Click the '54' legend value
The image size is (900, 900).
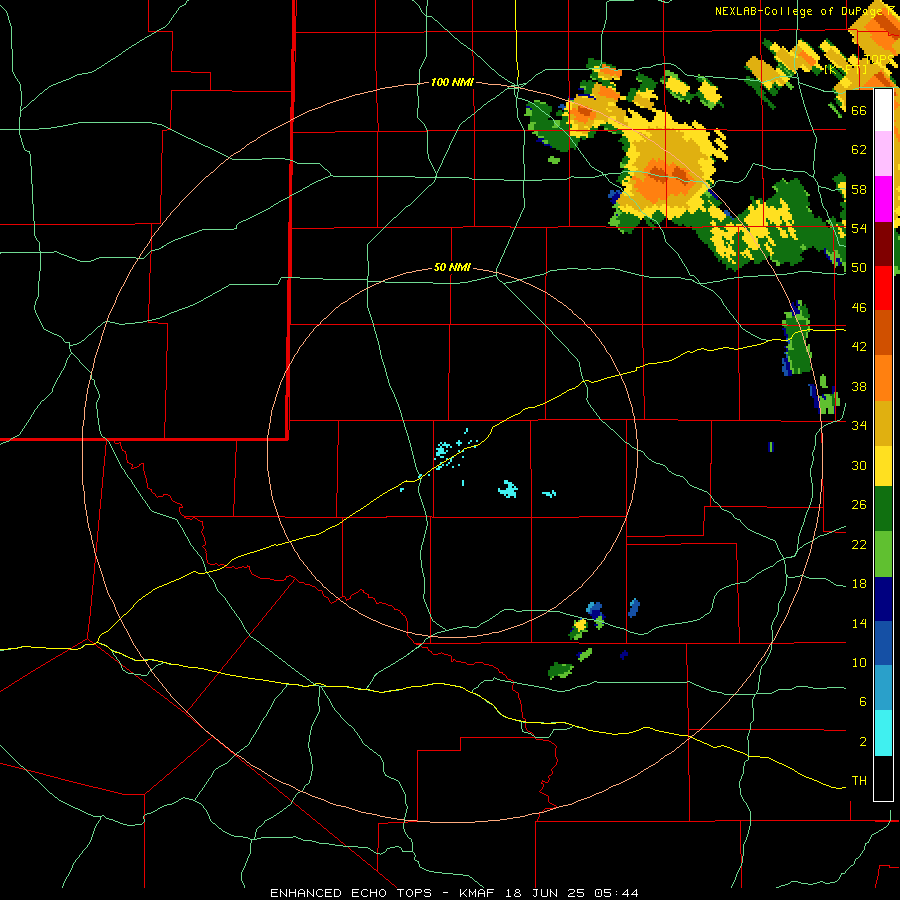859,228
